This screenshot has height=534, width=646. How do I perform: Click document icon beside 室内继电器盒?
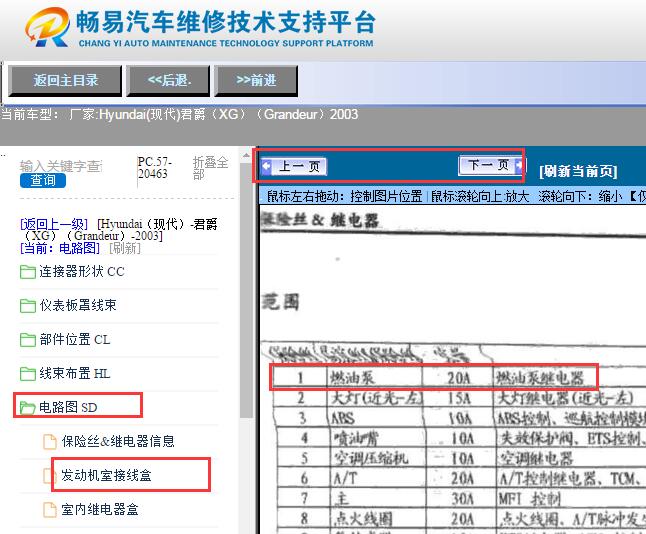click(50, 510)
